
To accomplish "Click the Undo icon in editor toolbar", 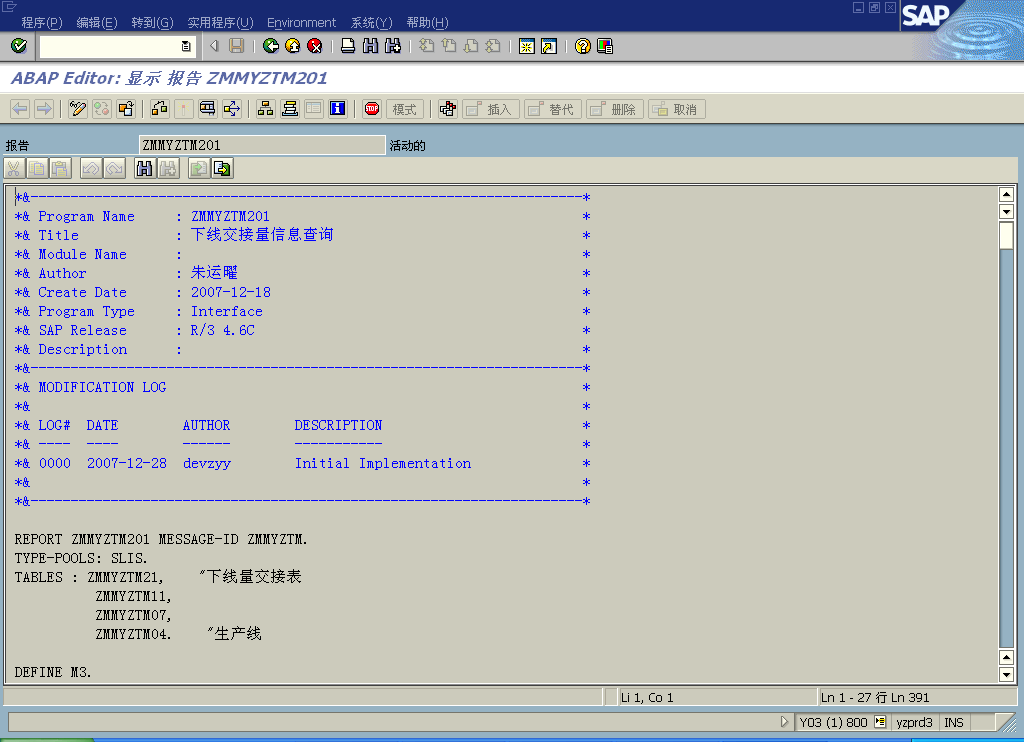I will click(x=91, y=169).
